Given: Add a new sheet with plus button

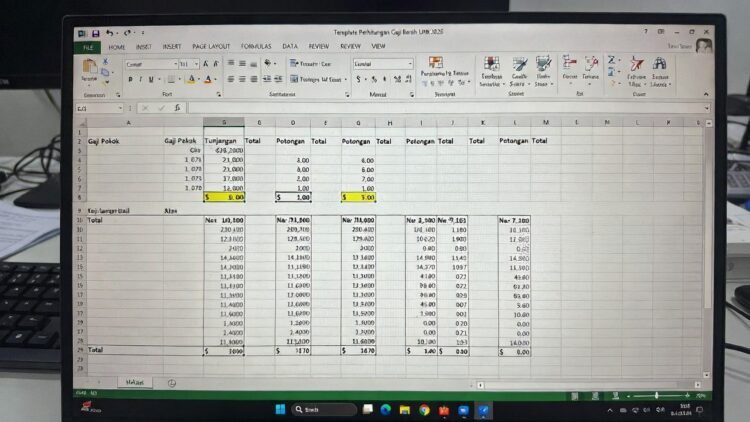Looking at the screenshot, I should coord(172,383).
